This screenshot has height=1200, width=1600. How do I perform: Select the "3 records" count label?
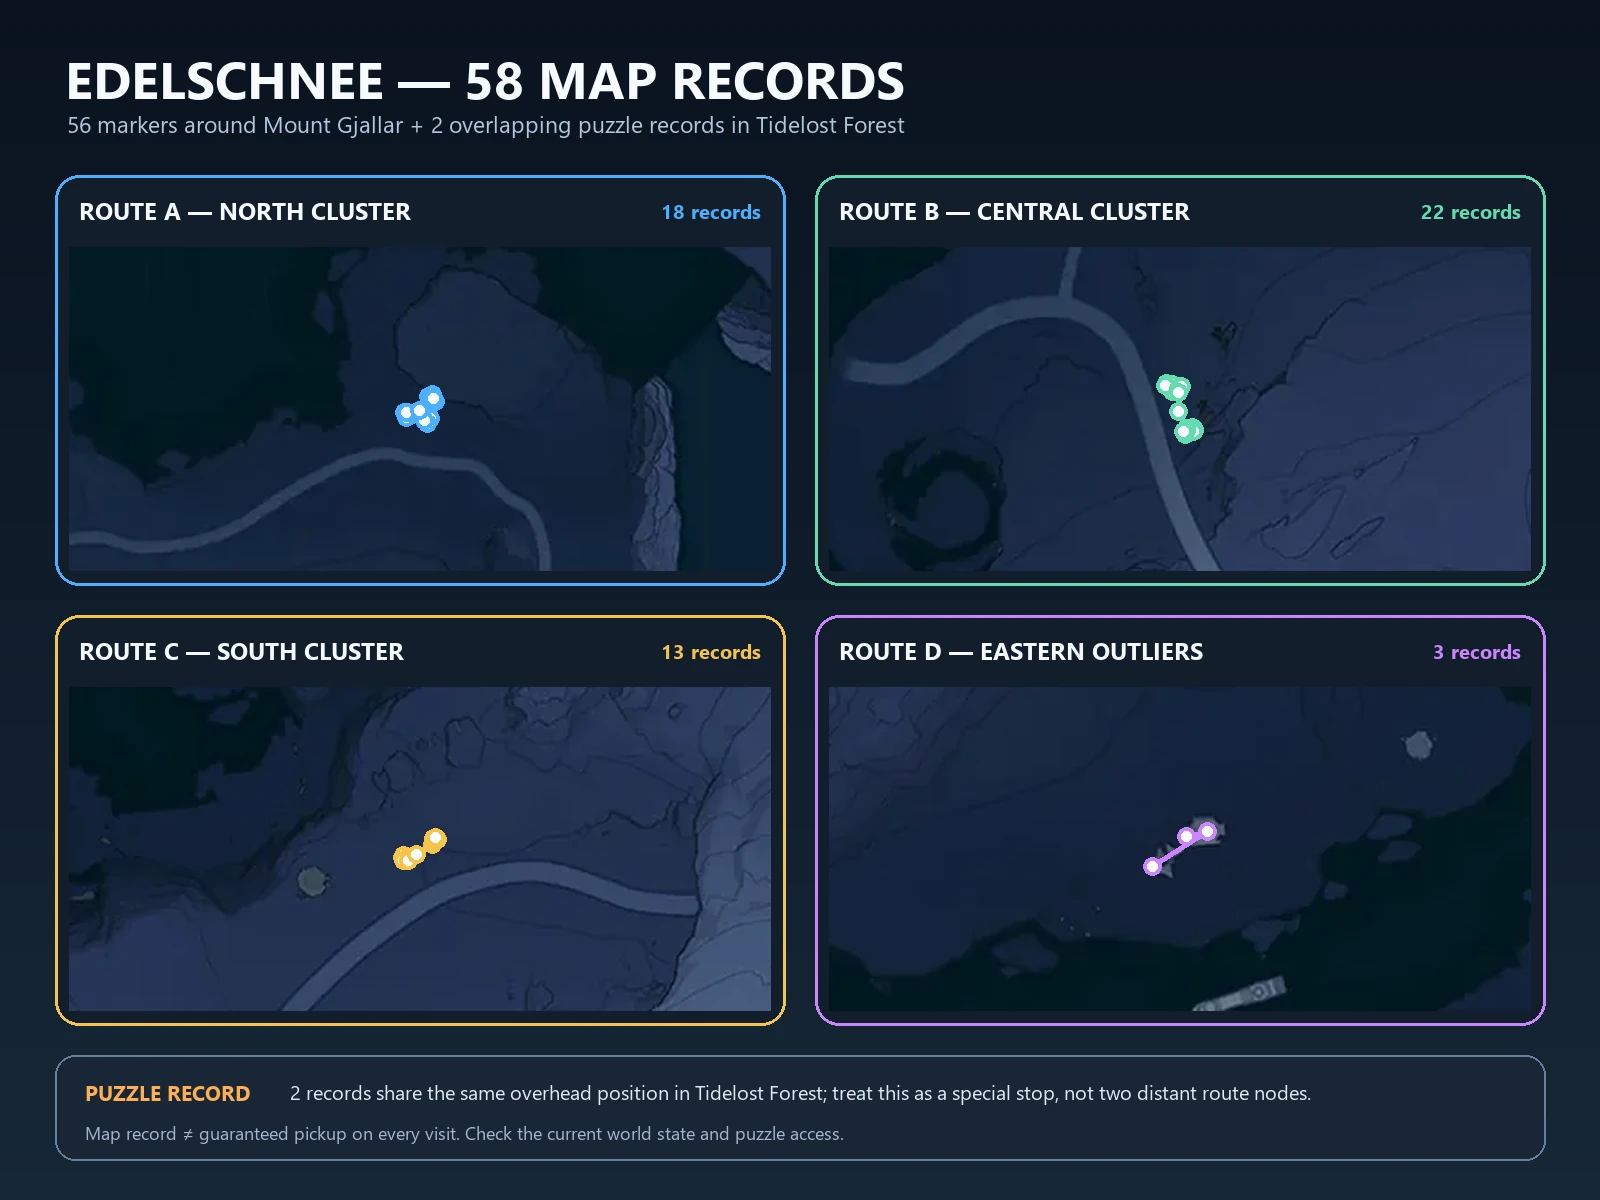pyautogui.click(x=1477, y=652)
